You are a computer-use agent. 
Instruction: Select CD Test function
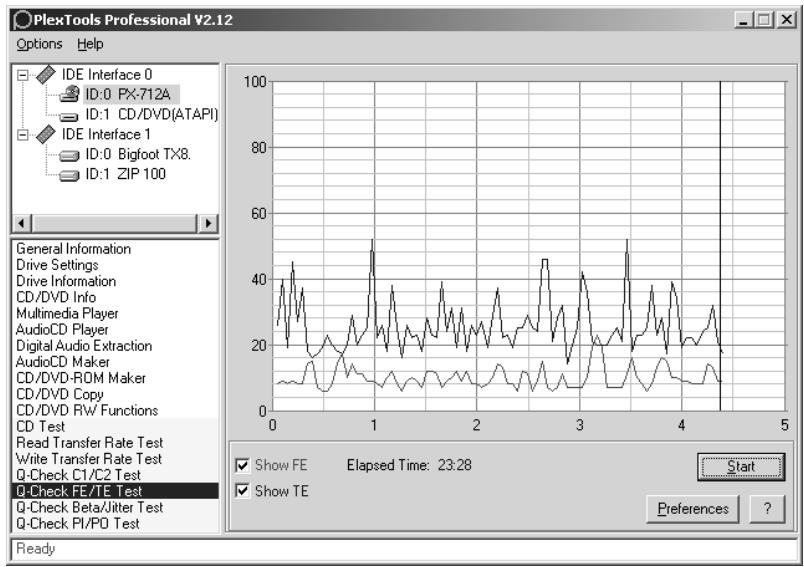click(41, 427)
